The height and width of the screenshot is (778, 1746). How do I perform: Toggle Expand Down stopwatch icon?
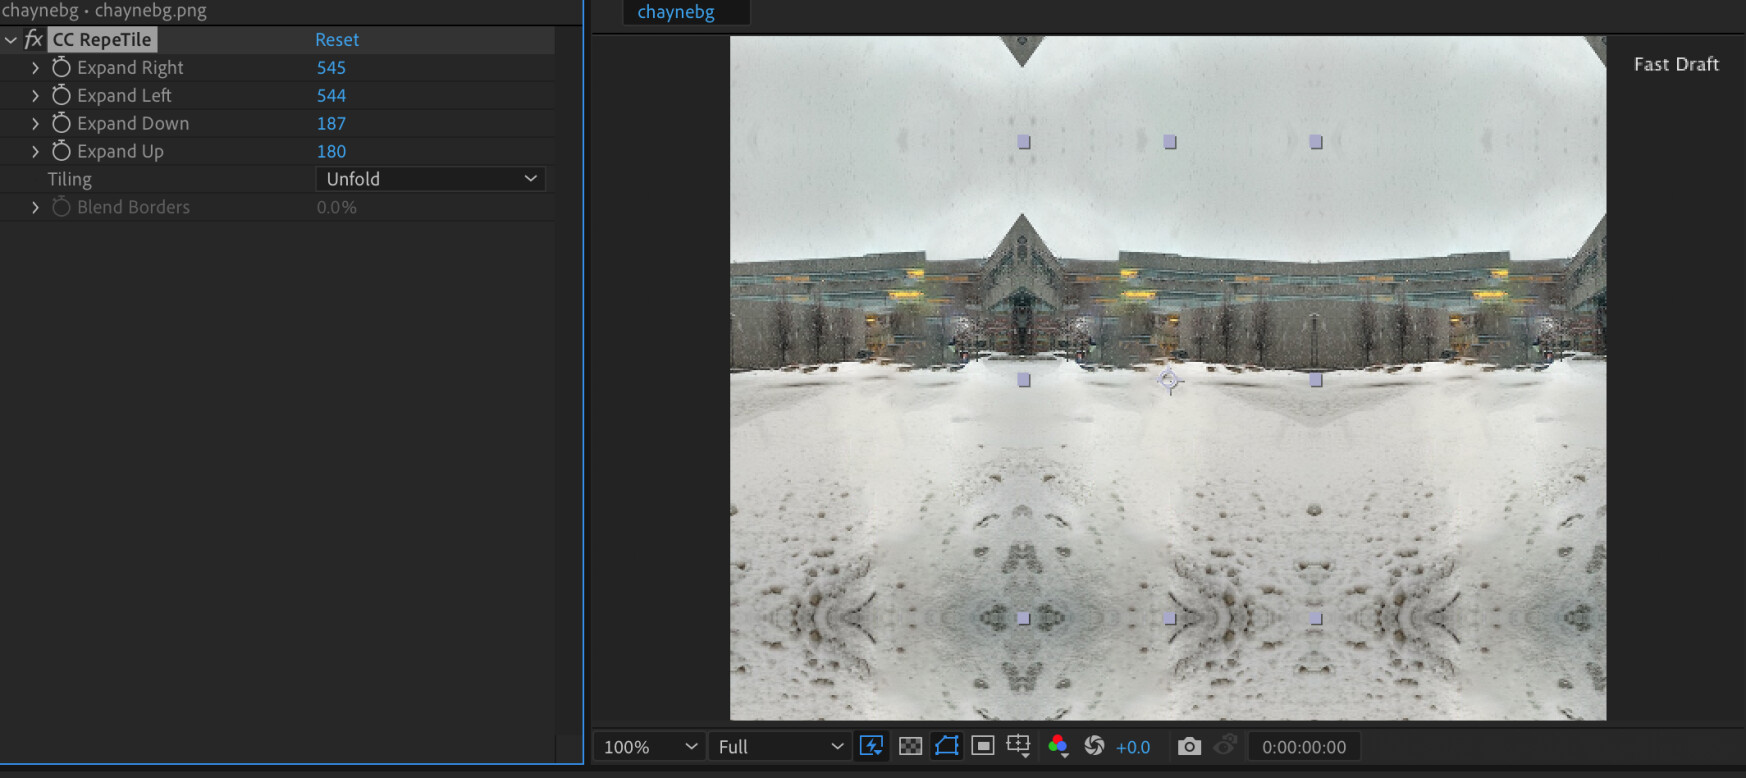[61, 123]
